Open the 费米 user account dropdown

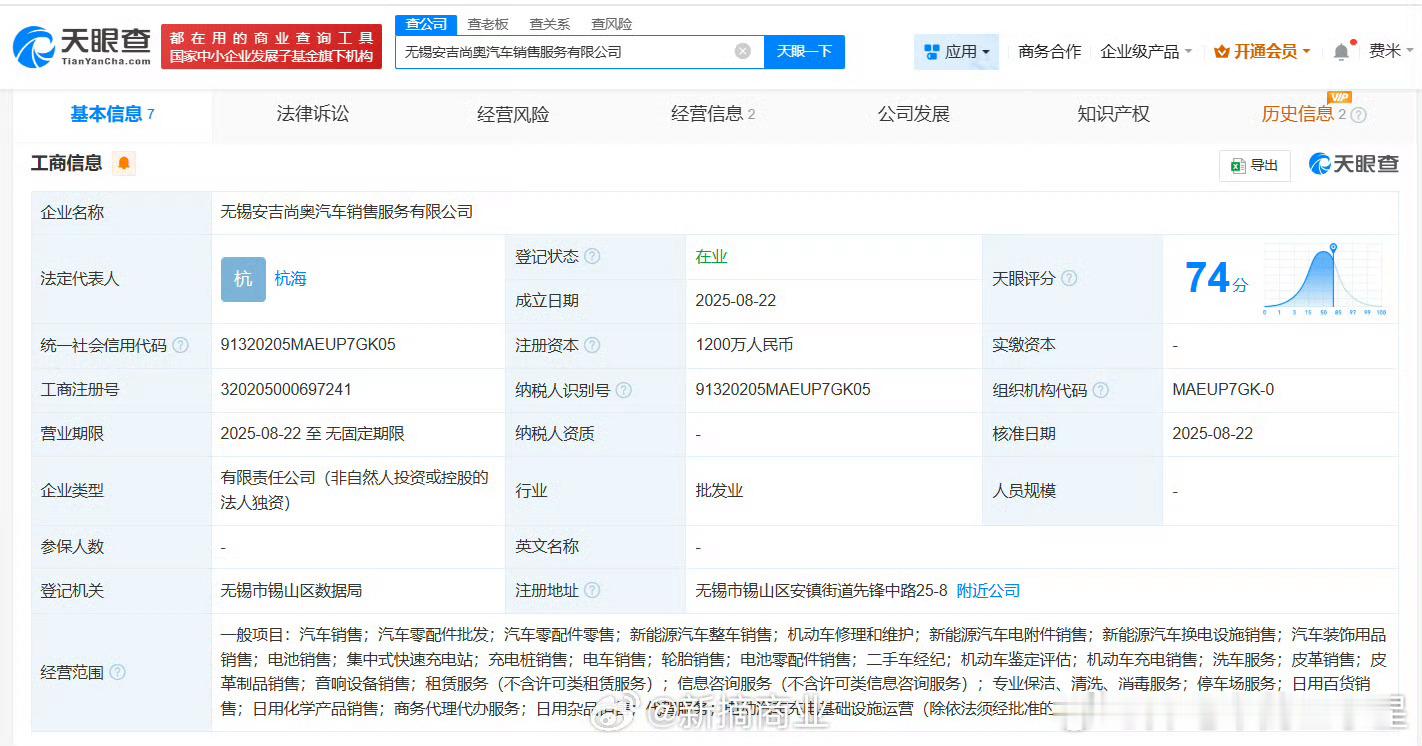(1390, 51)
